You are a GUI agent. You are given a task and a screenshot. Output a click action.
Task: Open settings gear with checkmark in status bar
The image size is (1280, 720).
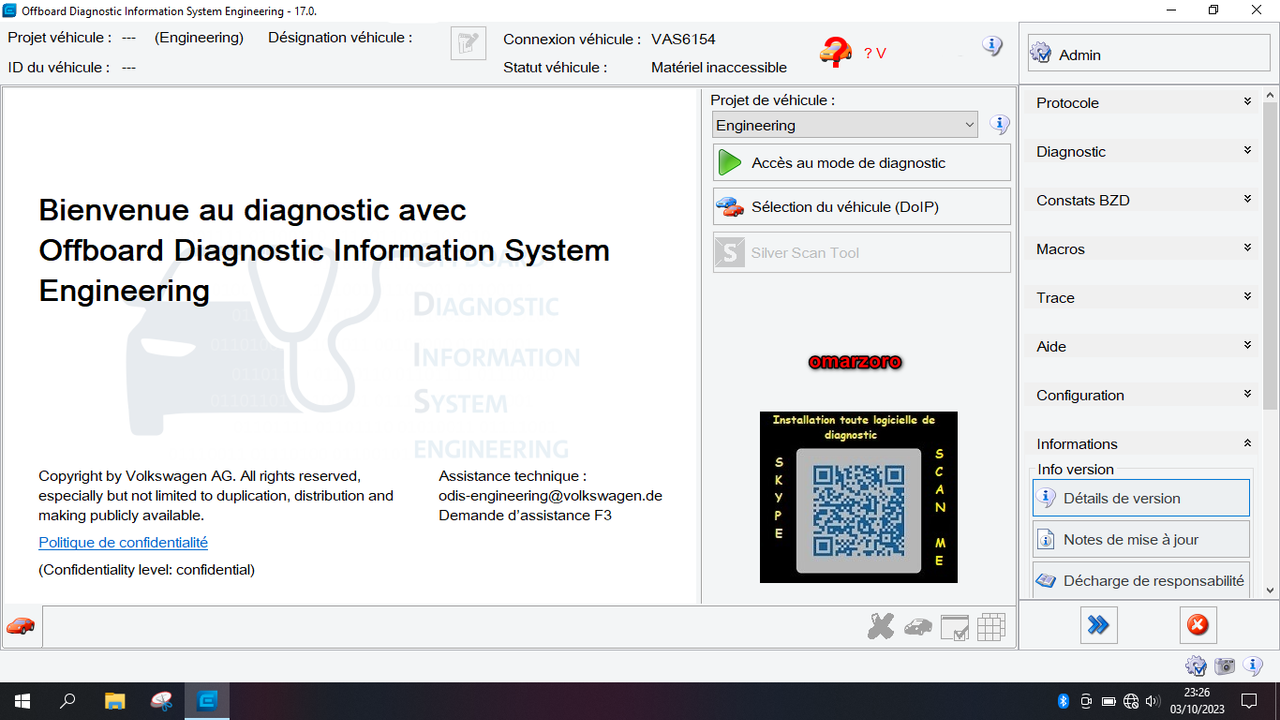coord(1195,667)
